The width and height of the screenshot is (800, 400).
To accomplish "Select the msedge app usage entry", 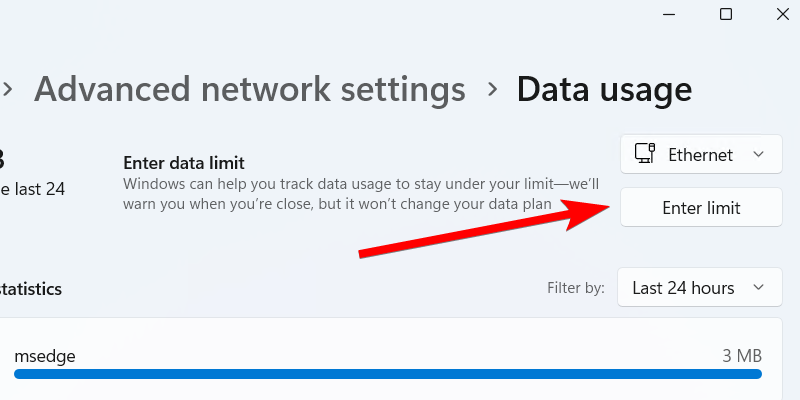I will click(45, 355).
